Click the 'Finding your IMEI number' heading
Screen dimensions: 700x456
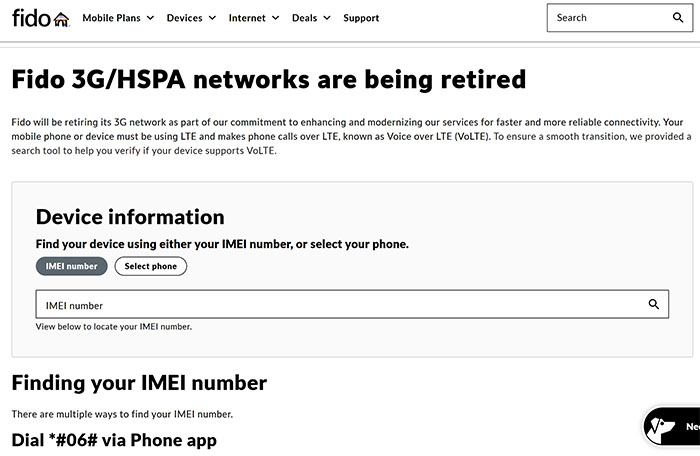139,383
